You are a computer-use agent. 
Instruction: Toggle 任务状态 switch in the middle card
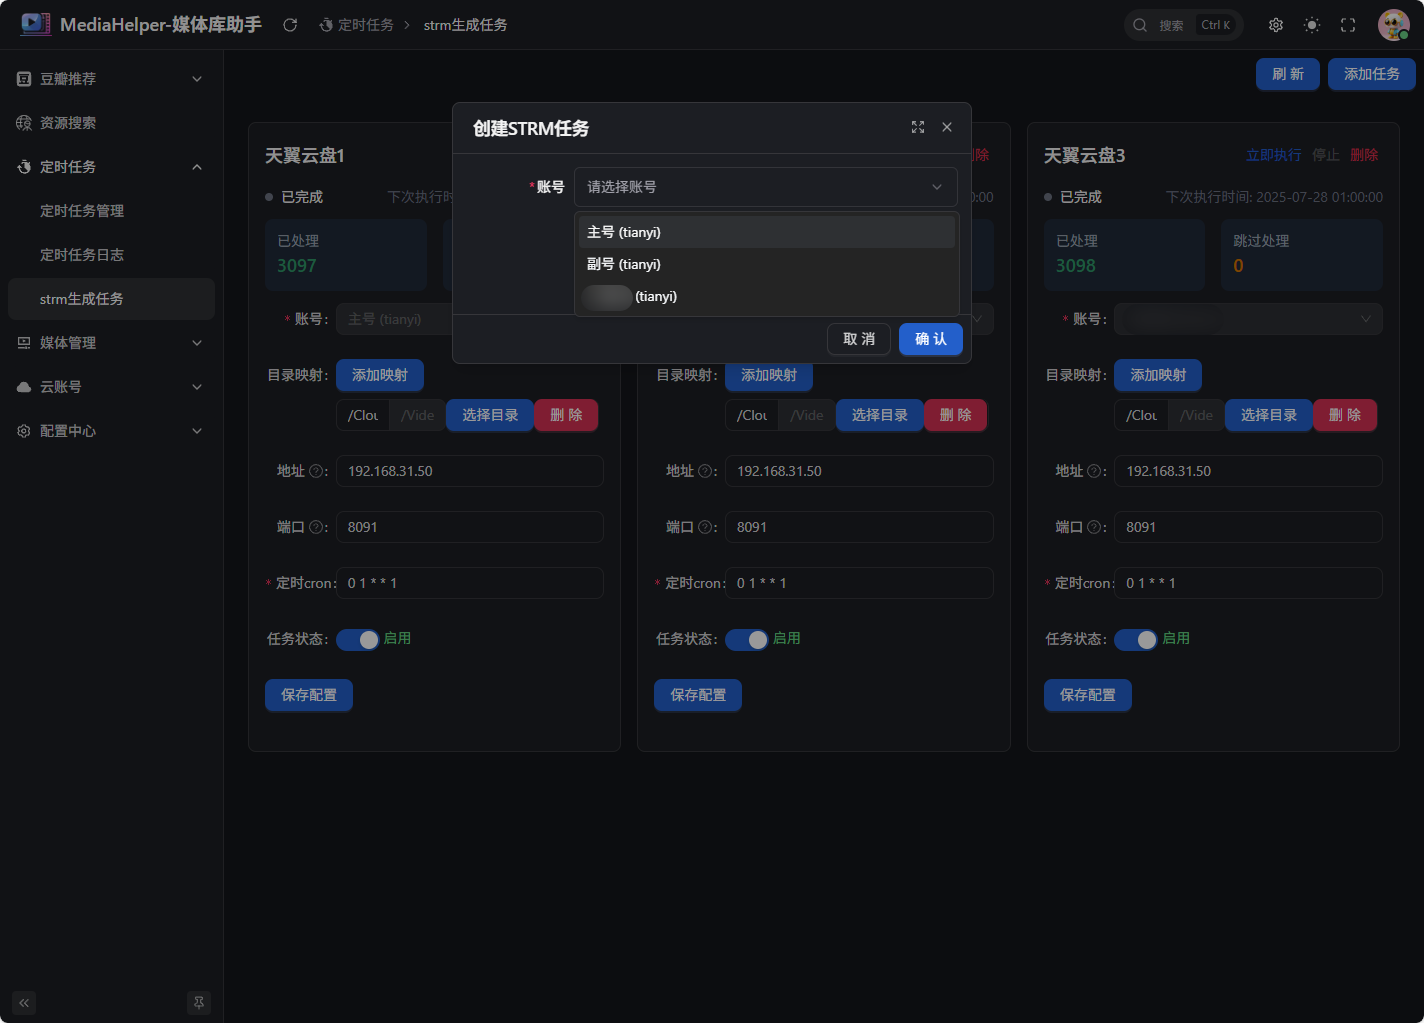click(x=747, y=639)
